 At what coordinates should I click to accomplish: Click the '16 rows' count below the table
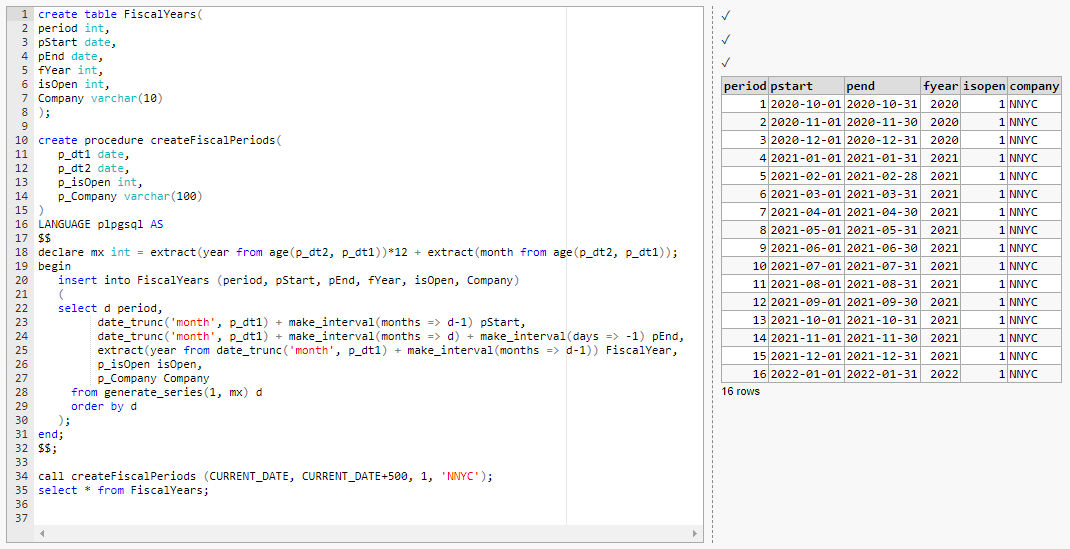pos(740,391)
